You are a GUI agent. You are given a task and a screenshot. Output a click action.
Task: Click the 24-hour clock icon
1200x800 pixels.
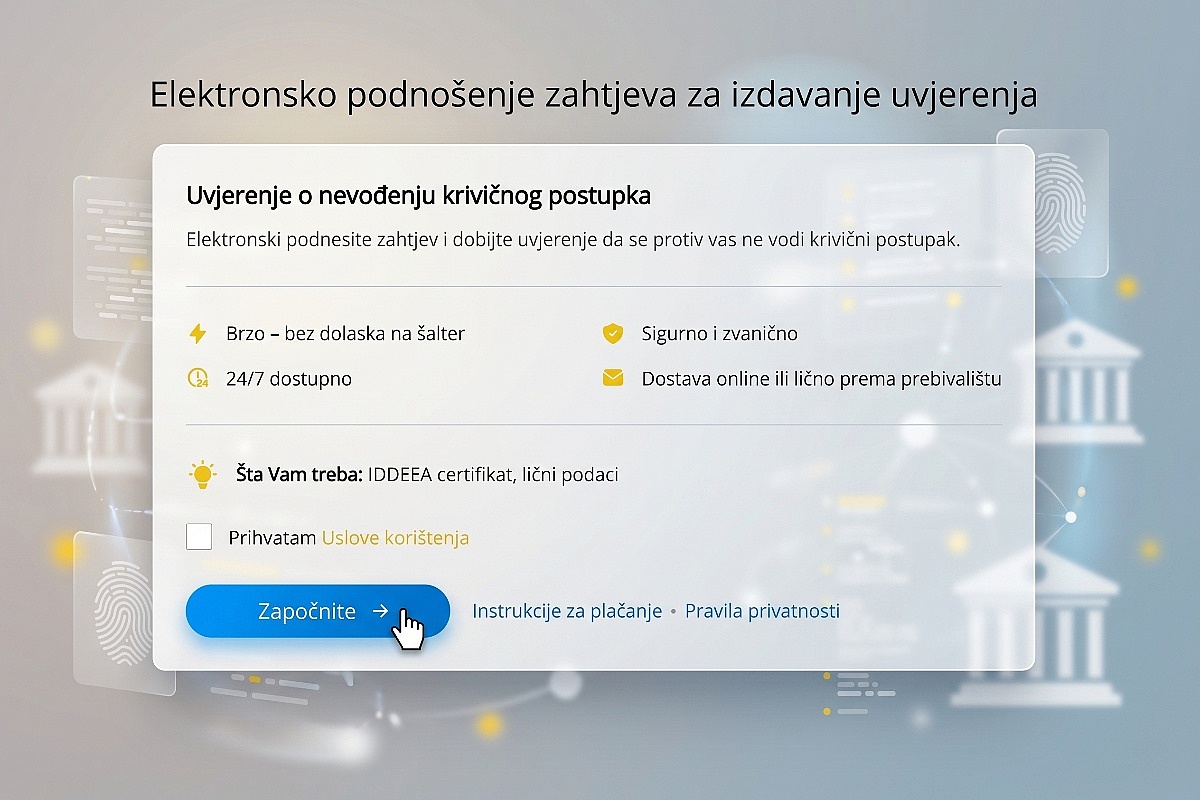click(198, 379)
